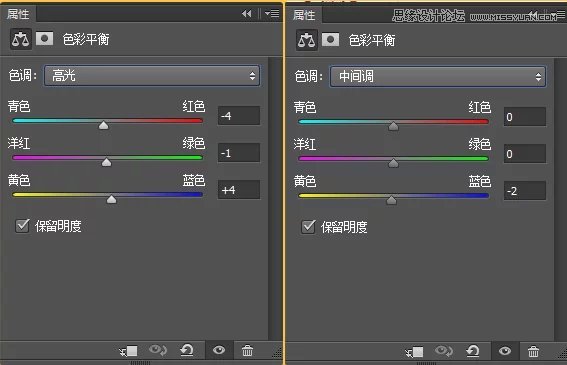Click the layer mask icon in left panel
This screenshot has width=567, height=365.
pyautogui.click(x=44, y=38)
